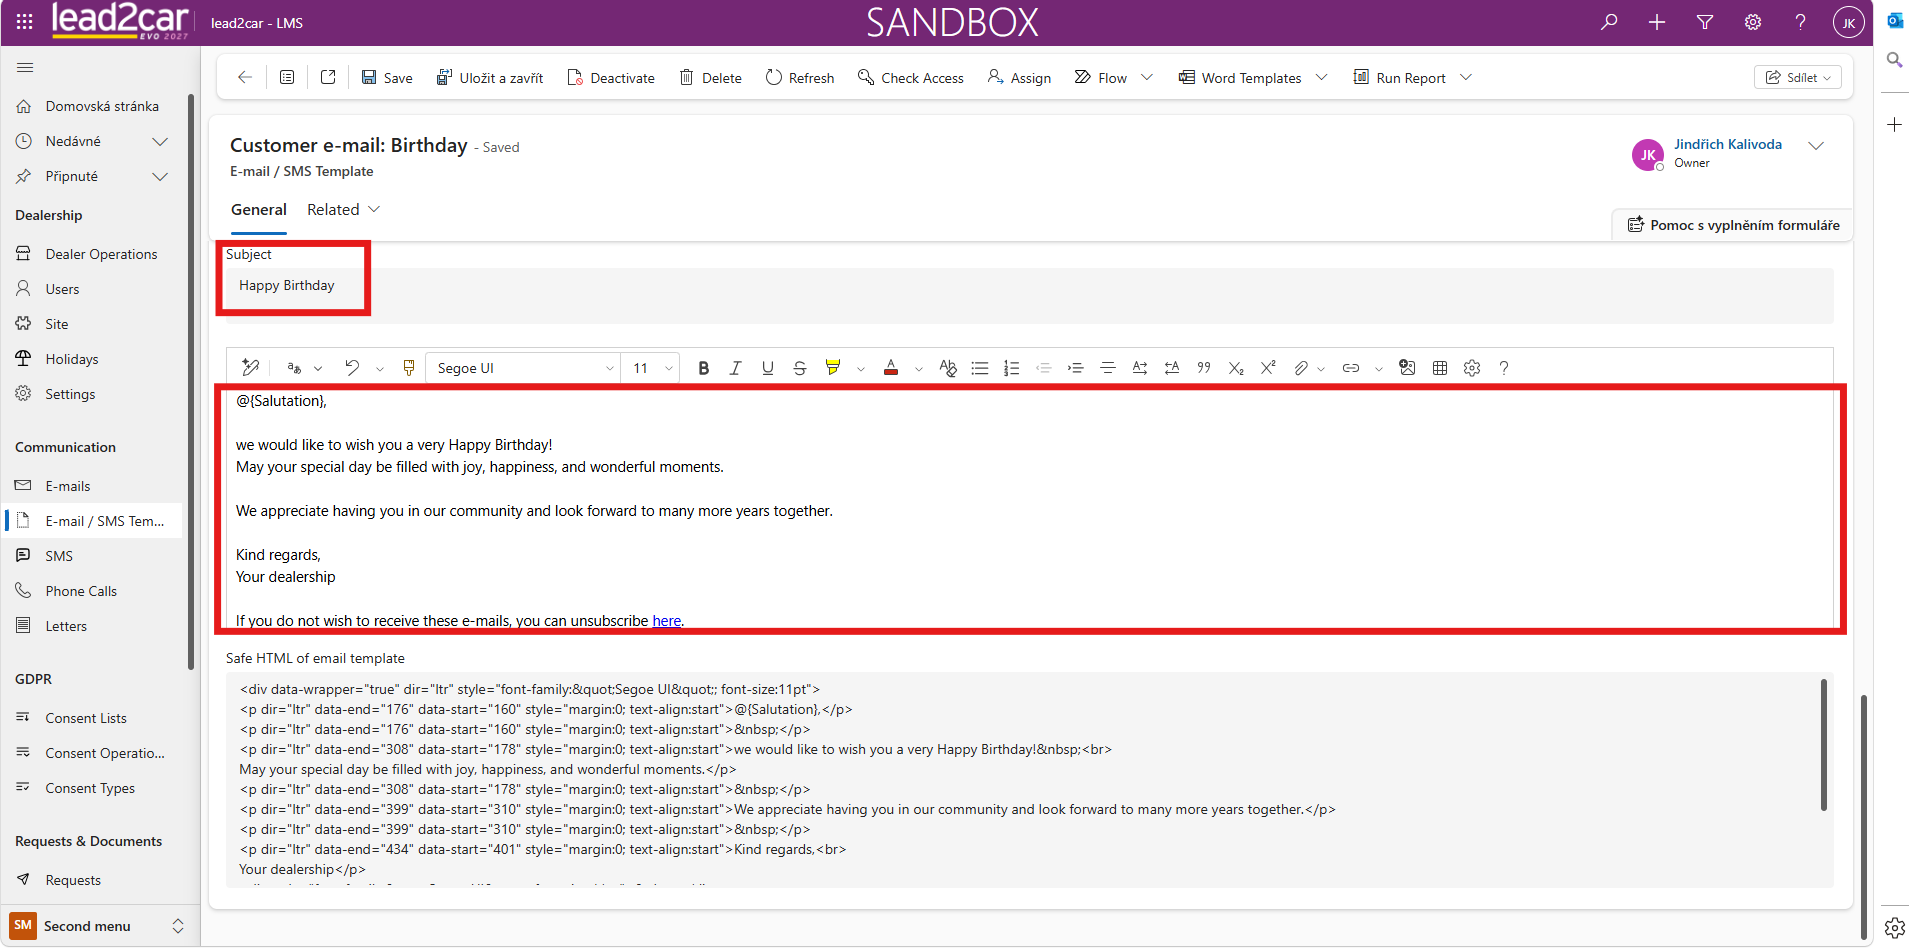The width and height of the screenshot is (1916, 949).
Task: Expand the Run Report chevron
Action: (1466, 78)
